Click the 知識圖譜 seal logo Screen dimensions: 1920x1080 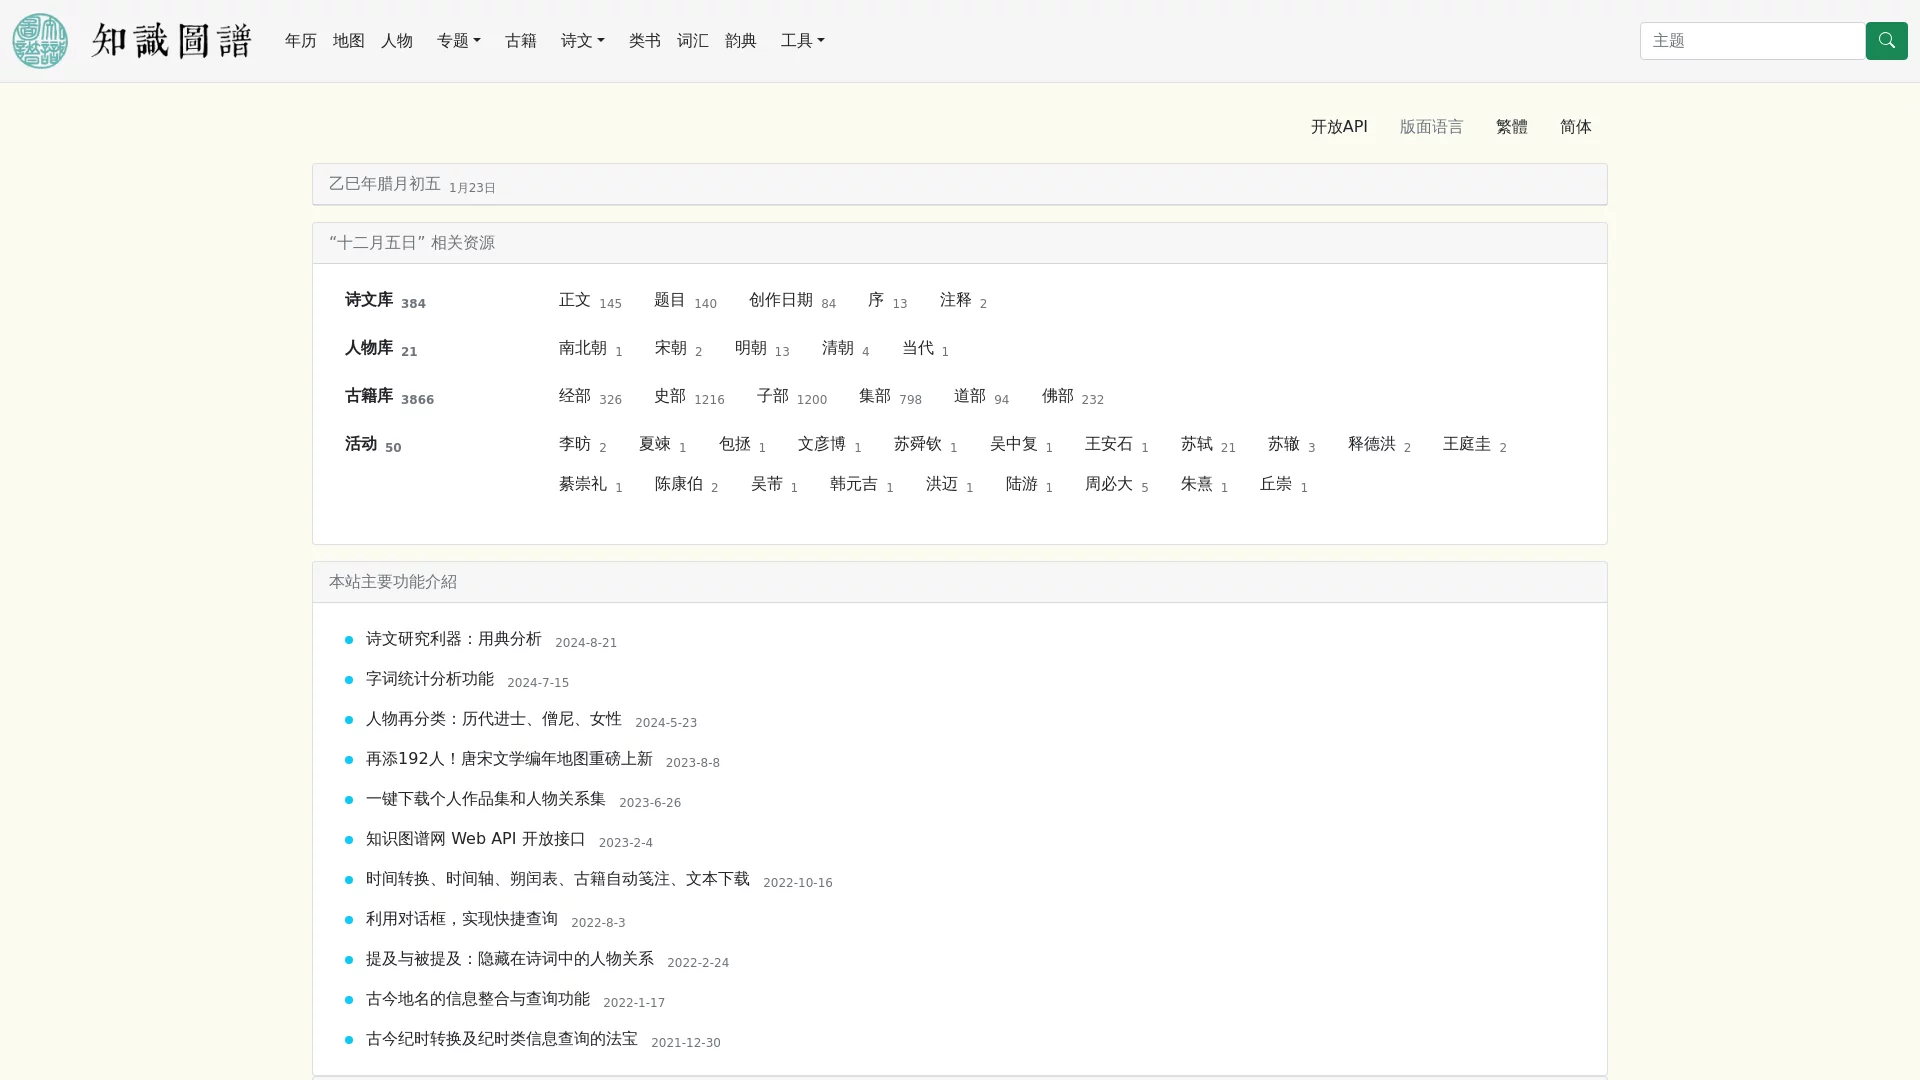click(x=40, y=40)
